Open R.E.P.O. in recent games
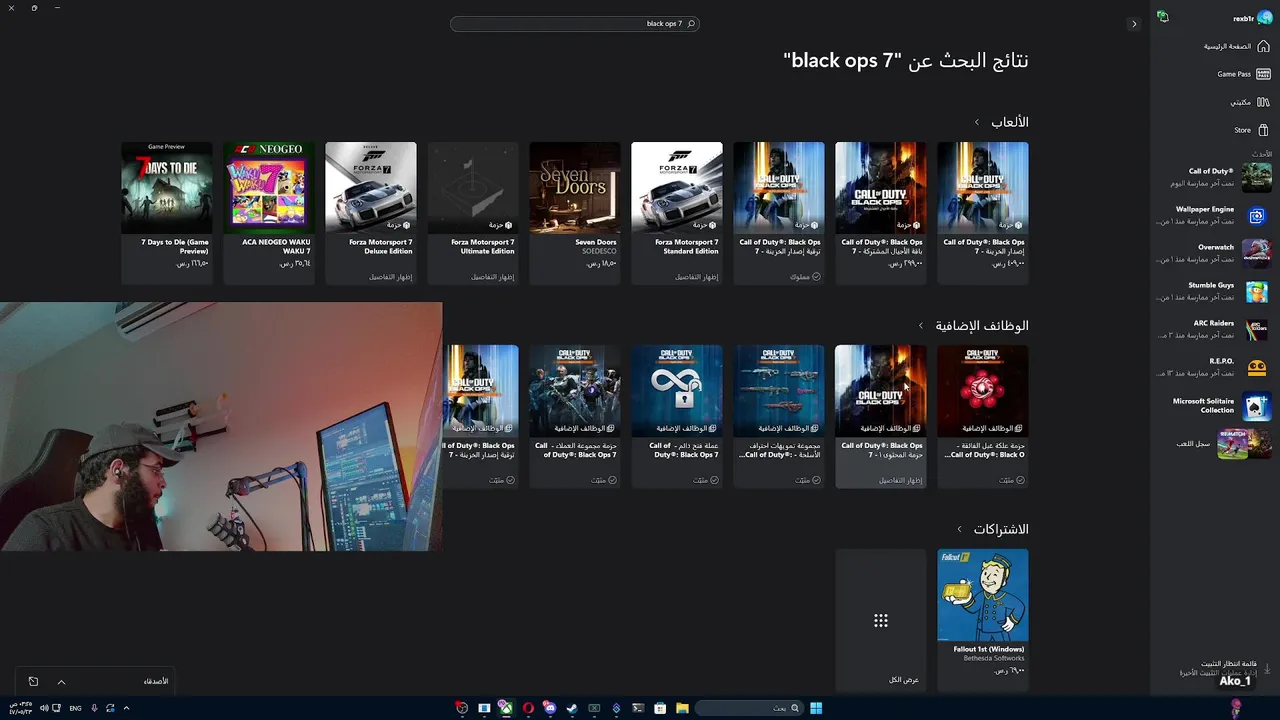The height and width of the screenshot is (720, 1280). (x=1214, y=367)
